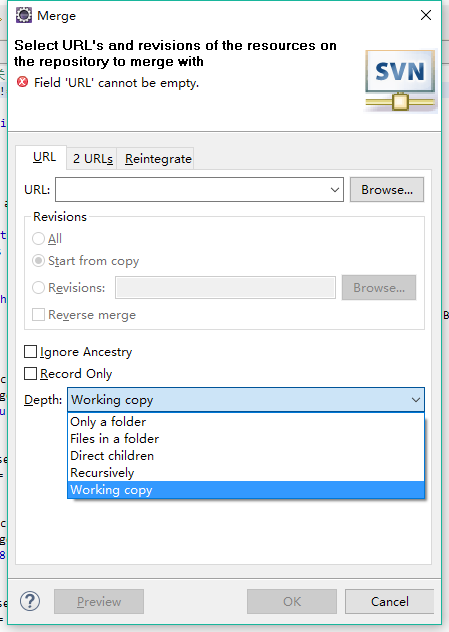Viewport: 449px width, 632px height.
Task: Open the Reintegrate tab
Action: 158,159
